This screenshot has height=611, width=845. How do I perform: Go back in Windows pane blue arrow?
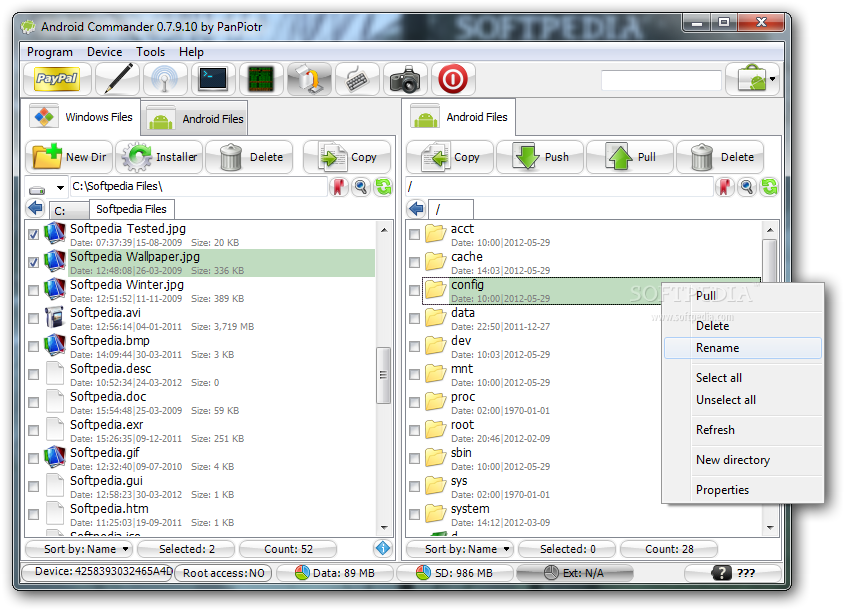point(36,208)
